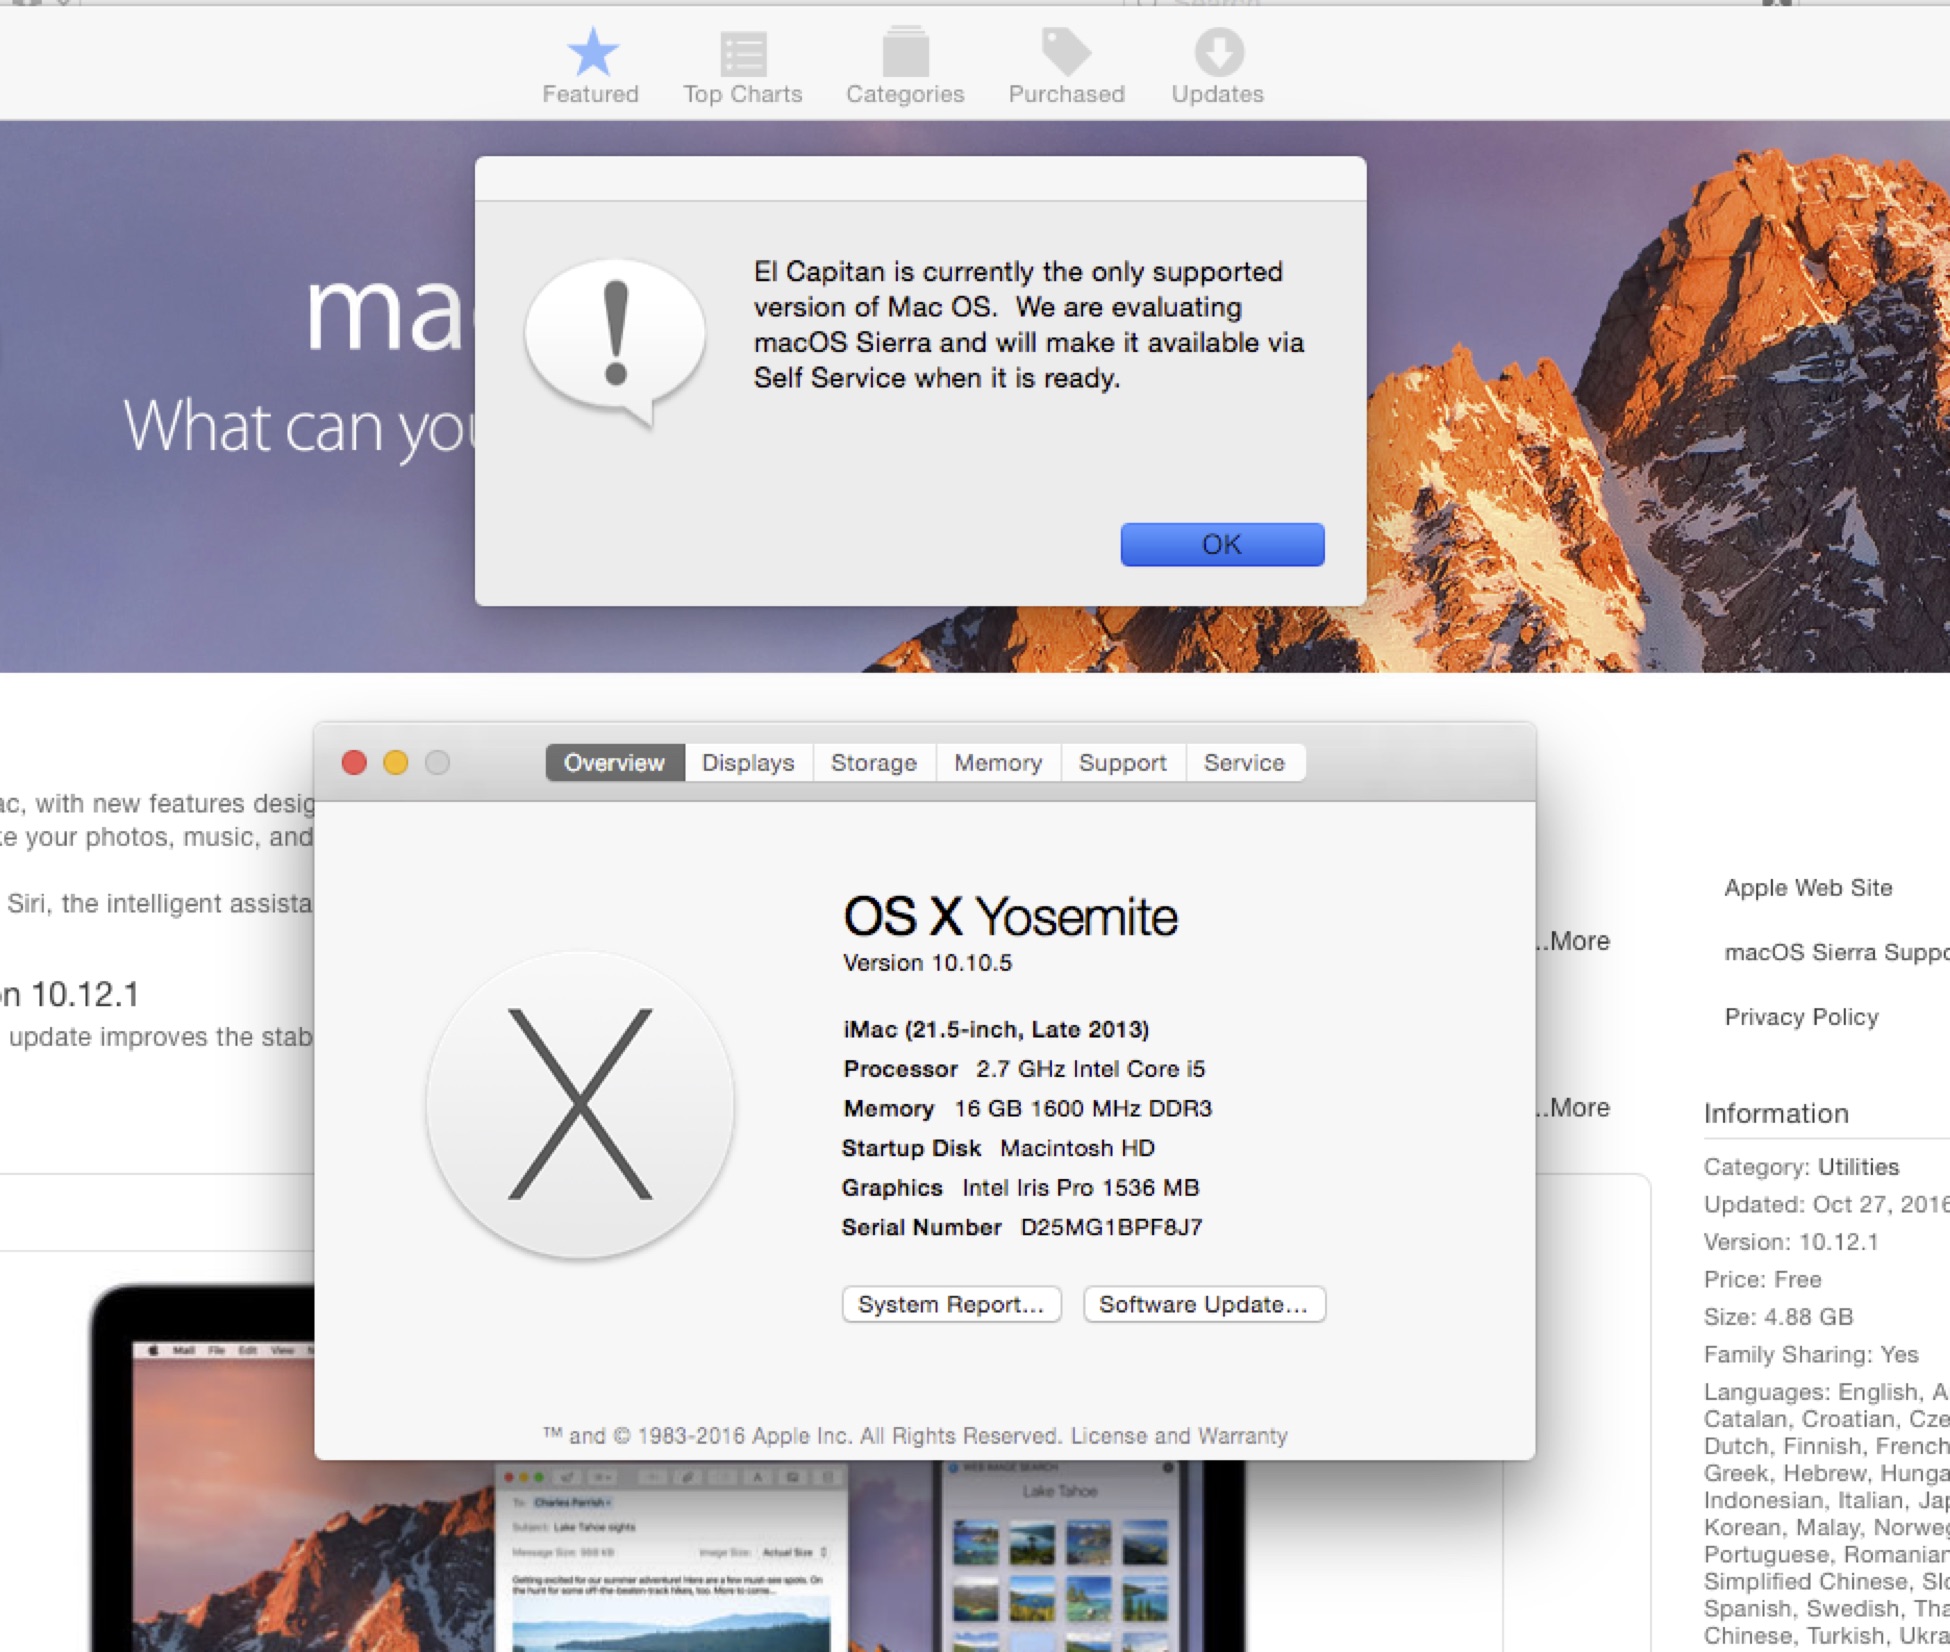Click the Featured star icon
The width and height of the screenshot is (1950, 1652).
[592, 53]
